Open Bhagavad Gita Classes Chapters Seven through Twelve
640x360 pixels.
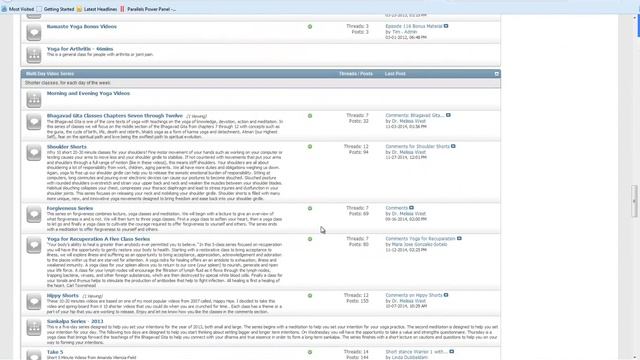[x=115, y=116]
